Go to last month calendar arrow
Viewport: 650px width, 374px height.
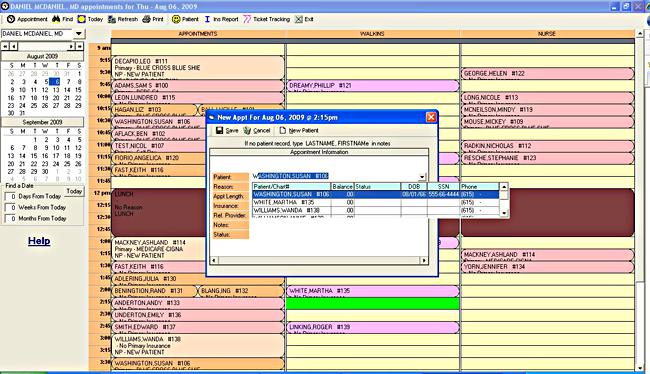tap(80, 46)
